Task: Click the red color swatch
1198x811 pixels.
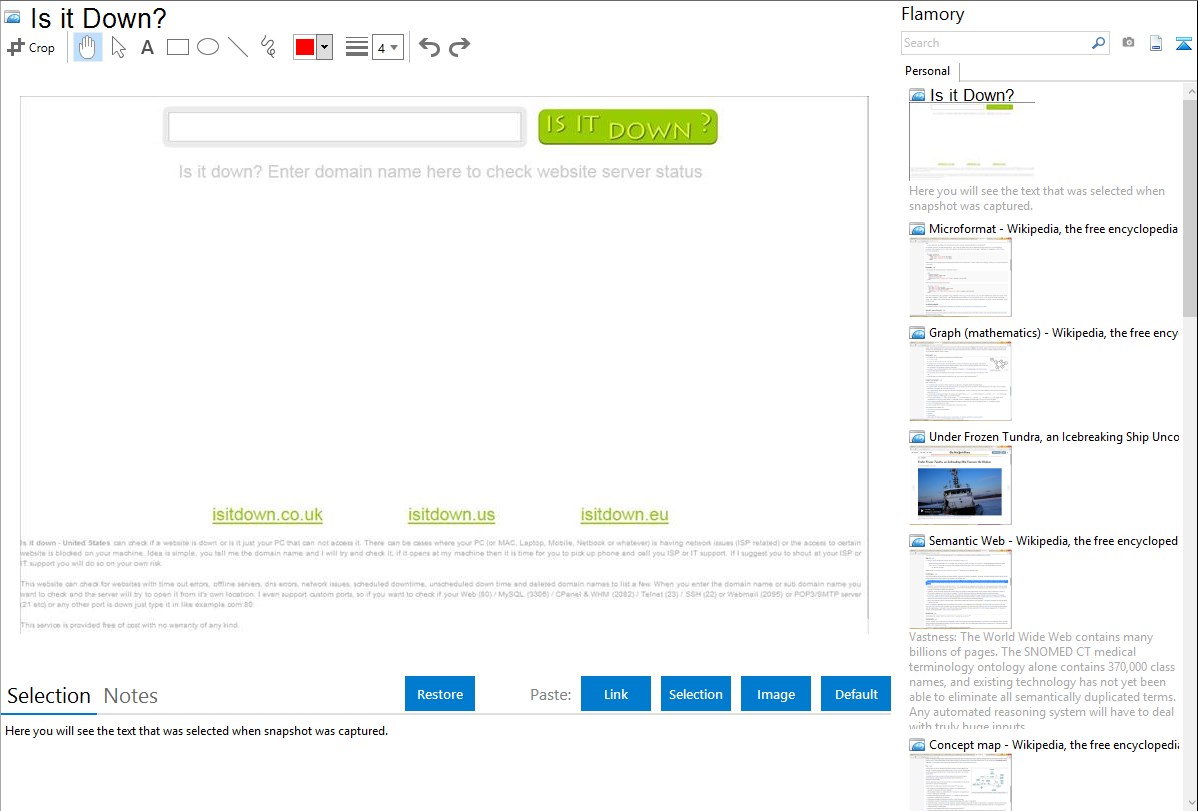Action: click(x=305, y=47)
